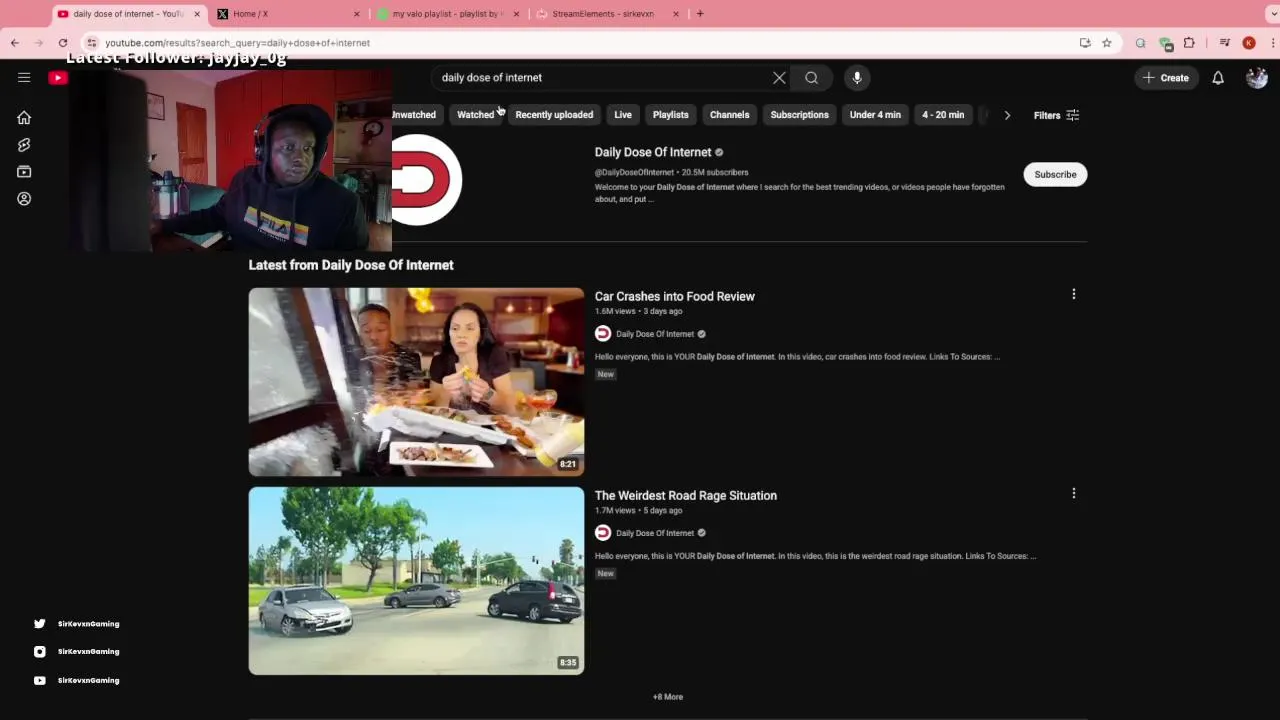
Task: Select the Playlists filter chip
Action: tap(671, 115)
